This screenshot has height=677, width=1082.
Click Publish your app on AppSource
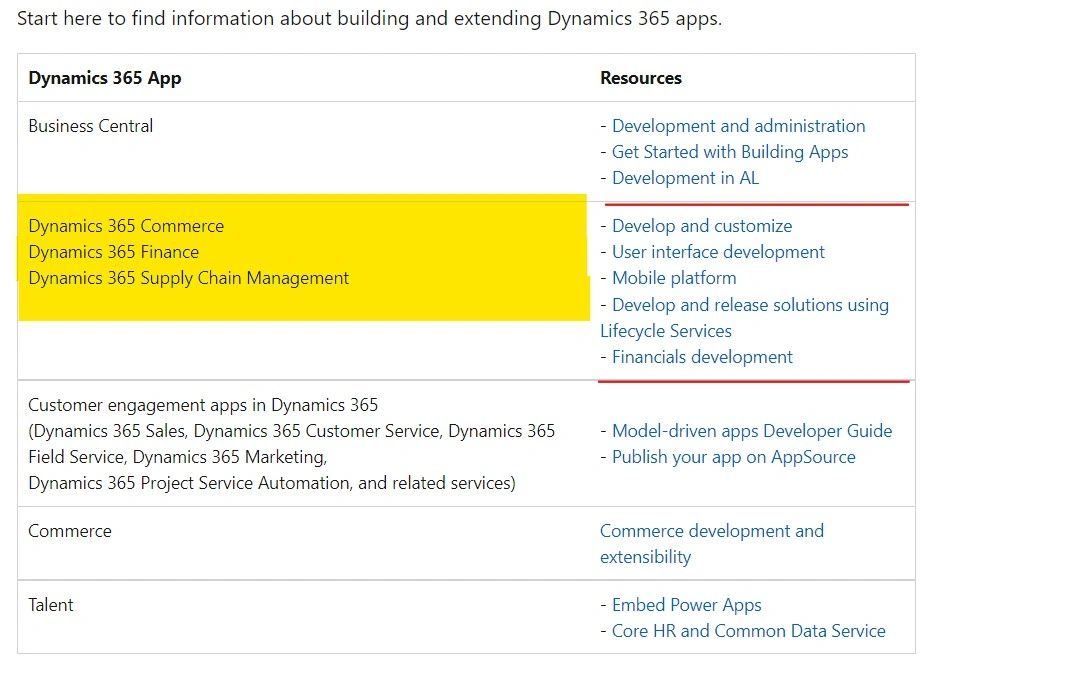[x=733, y=457]
